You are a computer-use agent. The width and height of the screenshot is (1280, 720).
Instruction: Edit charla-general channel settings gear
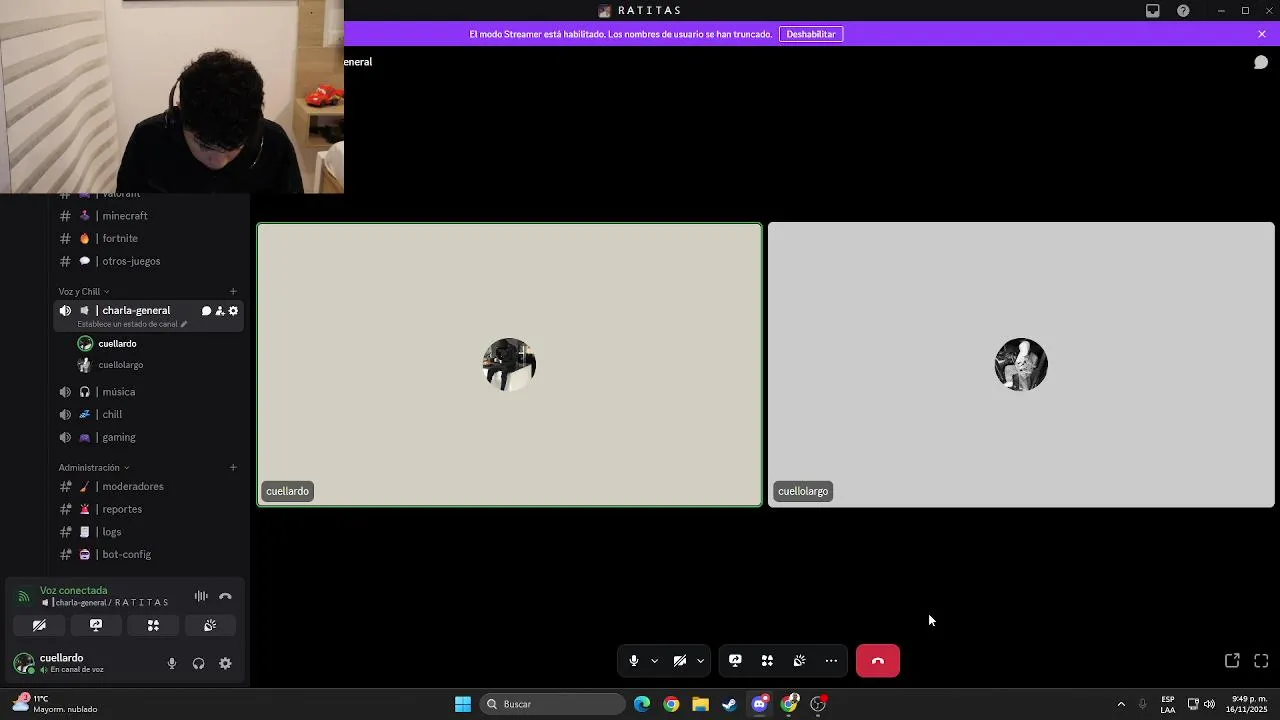[x=234, y=311]
